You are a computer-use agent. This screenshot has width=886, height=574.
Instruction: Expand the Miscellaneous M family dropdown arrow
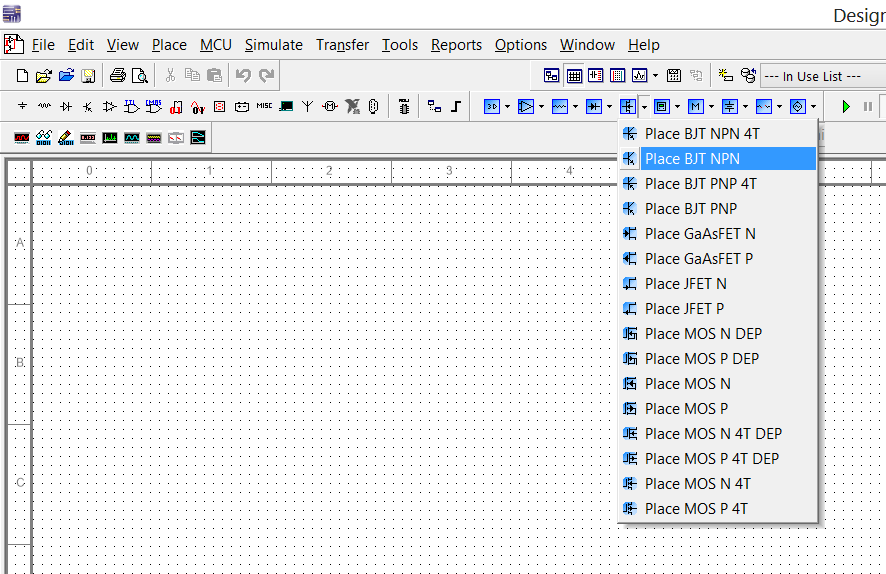[711, 106]
